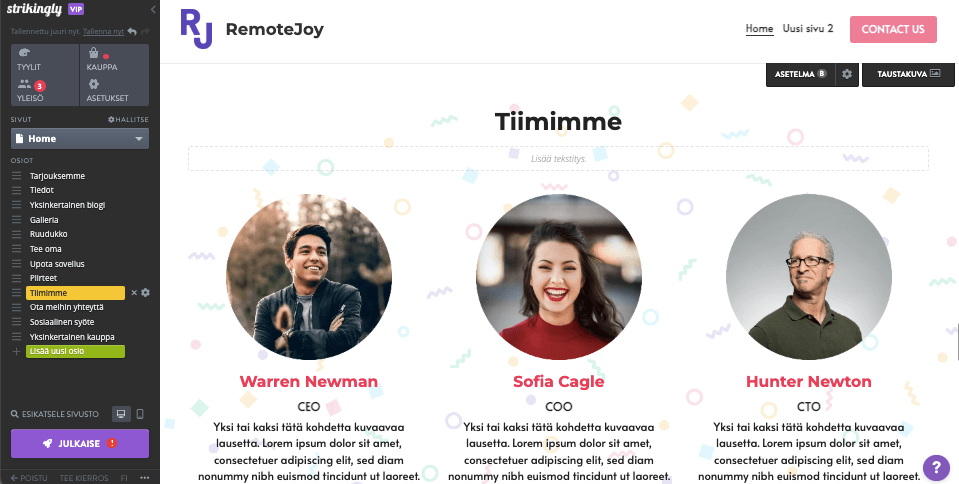This screenshot has height=484, width=959.
Task: Click the Contact Us button
Action: pyautogui.click(x=893, y=29)
